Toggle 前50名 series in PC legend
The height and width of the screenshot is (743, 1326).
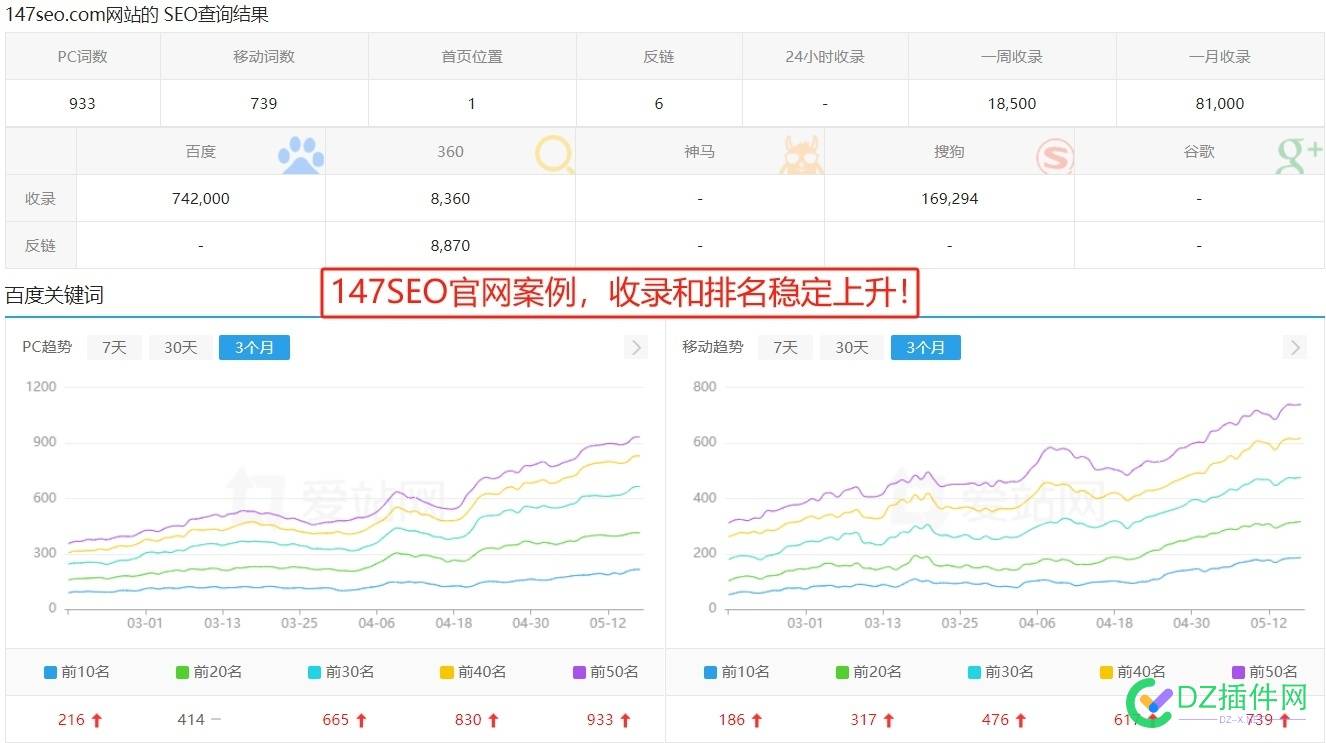pyautogui.click(x=605, y=672)
